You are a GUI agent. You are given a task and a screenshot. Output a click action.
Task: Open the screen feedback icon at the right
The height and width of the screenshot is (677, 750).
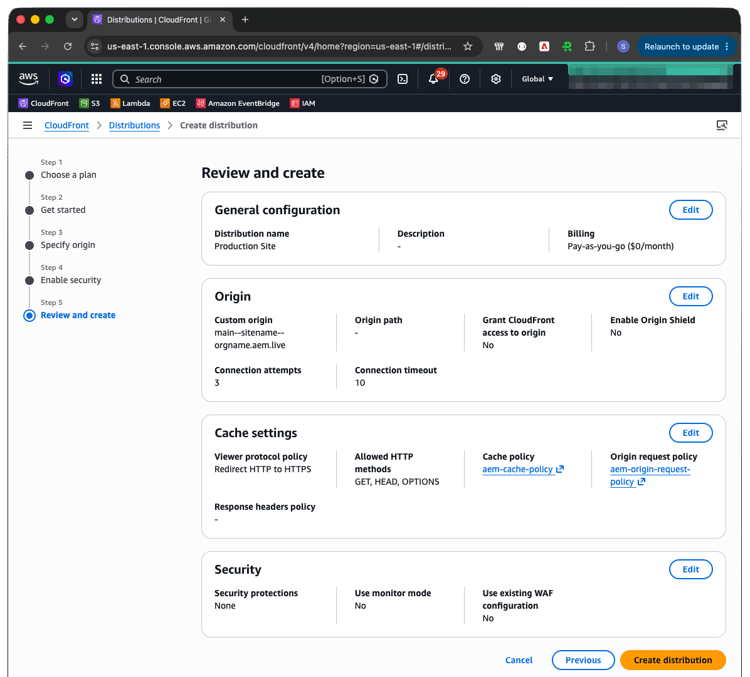click(x=722, y=125)
